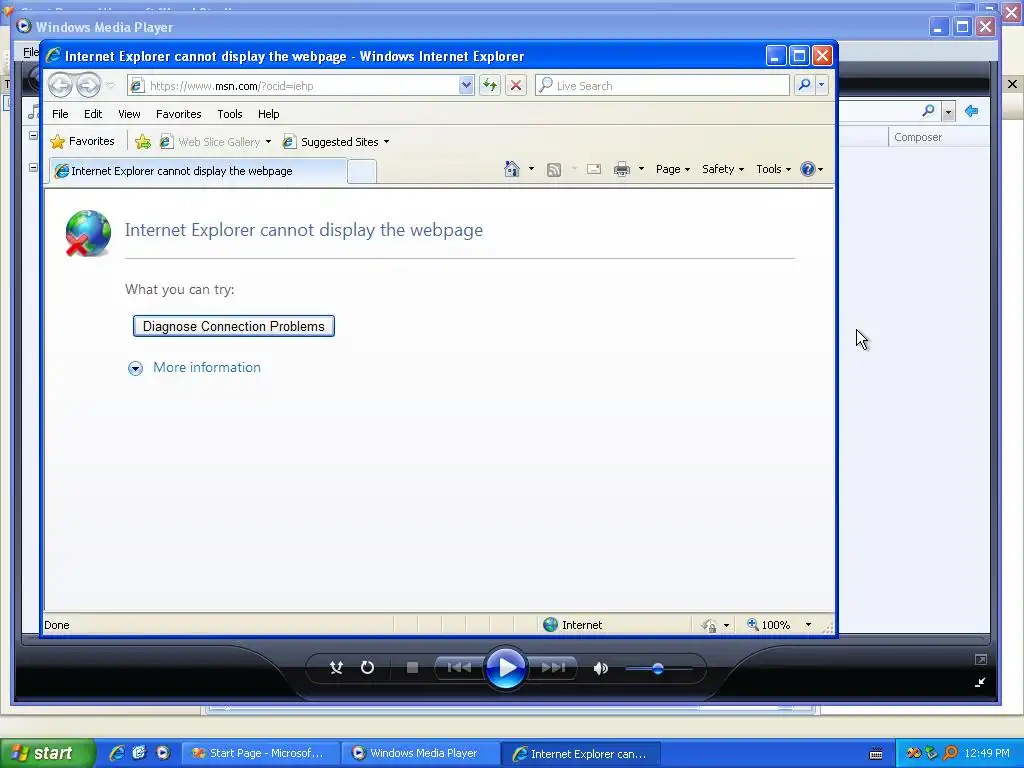
Task: Click the Media Player Play button
Action: [505, 667]
